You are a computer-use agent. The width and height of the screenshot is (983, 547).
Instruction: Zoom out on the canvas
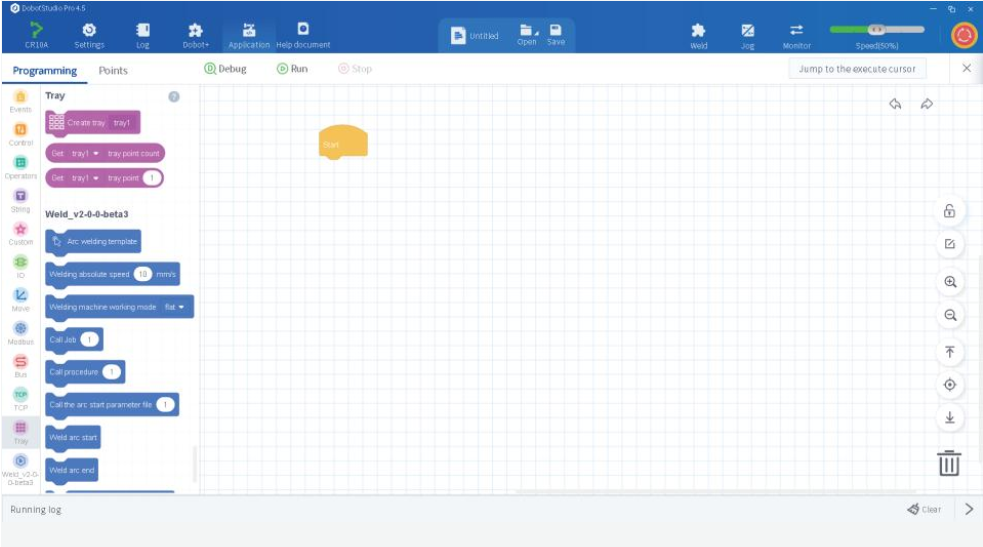[950, 315]
